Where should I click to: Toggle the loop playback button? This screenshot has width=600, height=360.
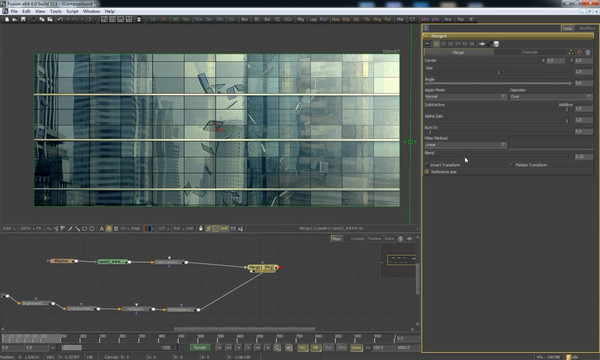pyautogui.click(x=277, y=347)
